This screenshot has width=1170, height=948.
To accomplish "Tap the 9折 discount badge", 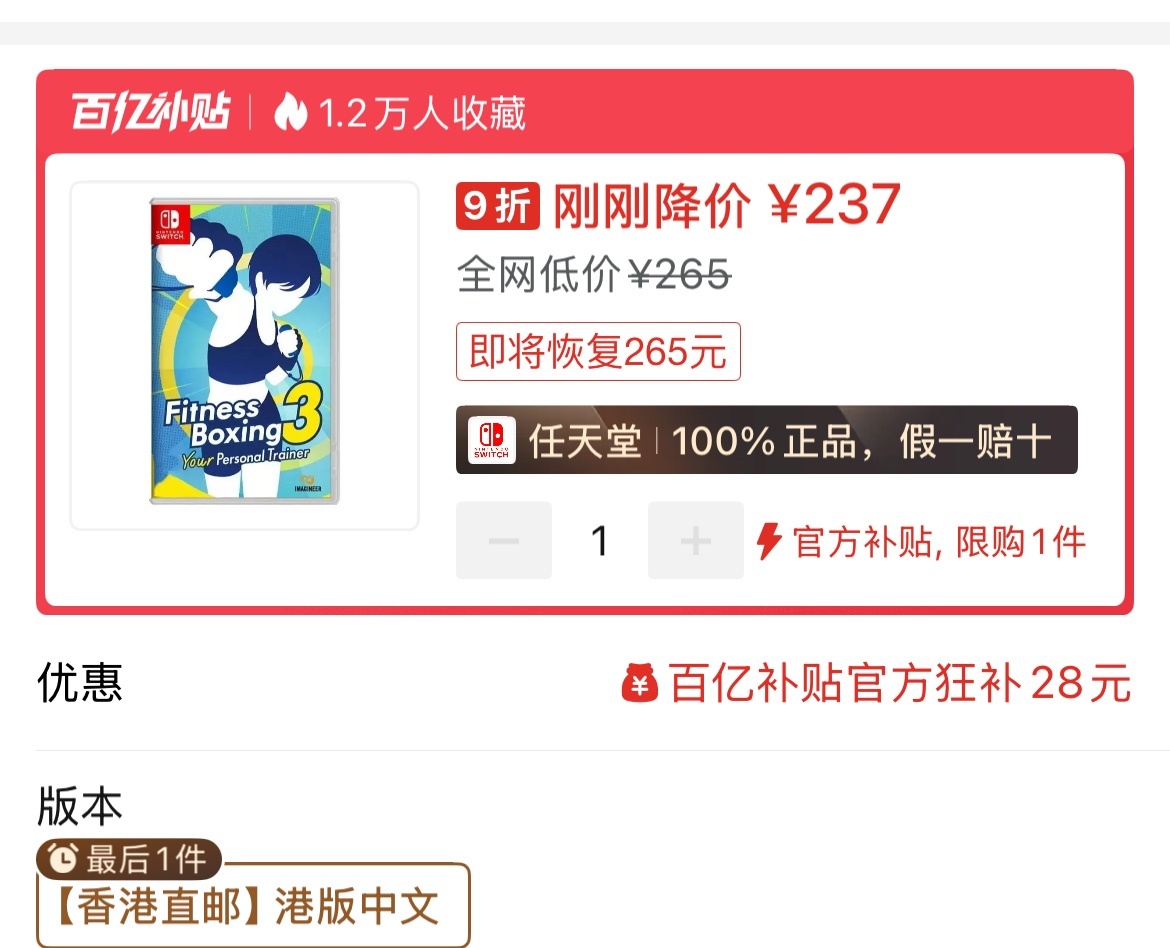I will click(498, 205).
